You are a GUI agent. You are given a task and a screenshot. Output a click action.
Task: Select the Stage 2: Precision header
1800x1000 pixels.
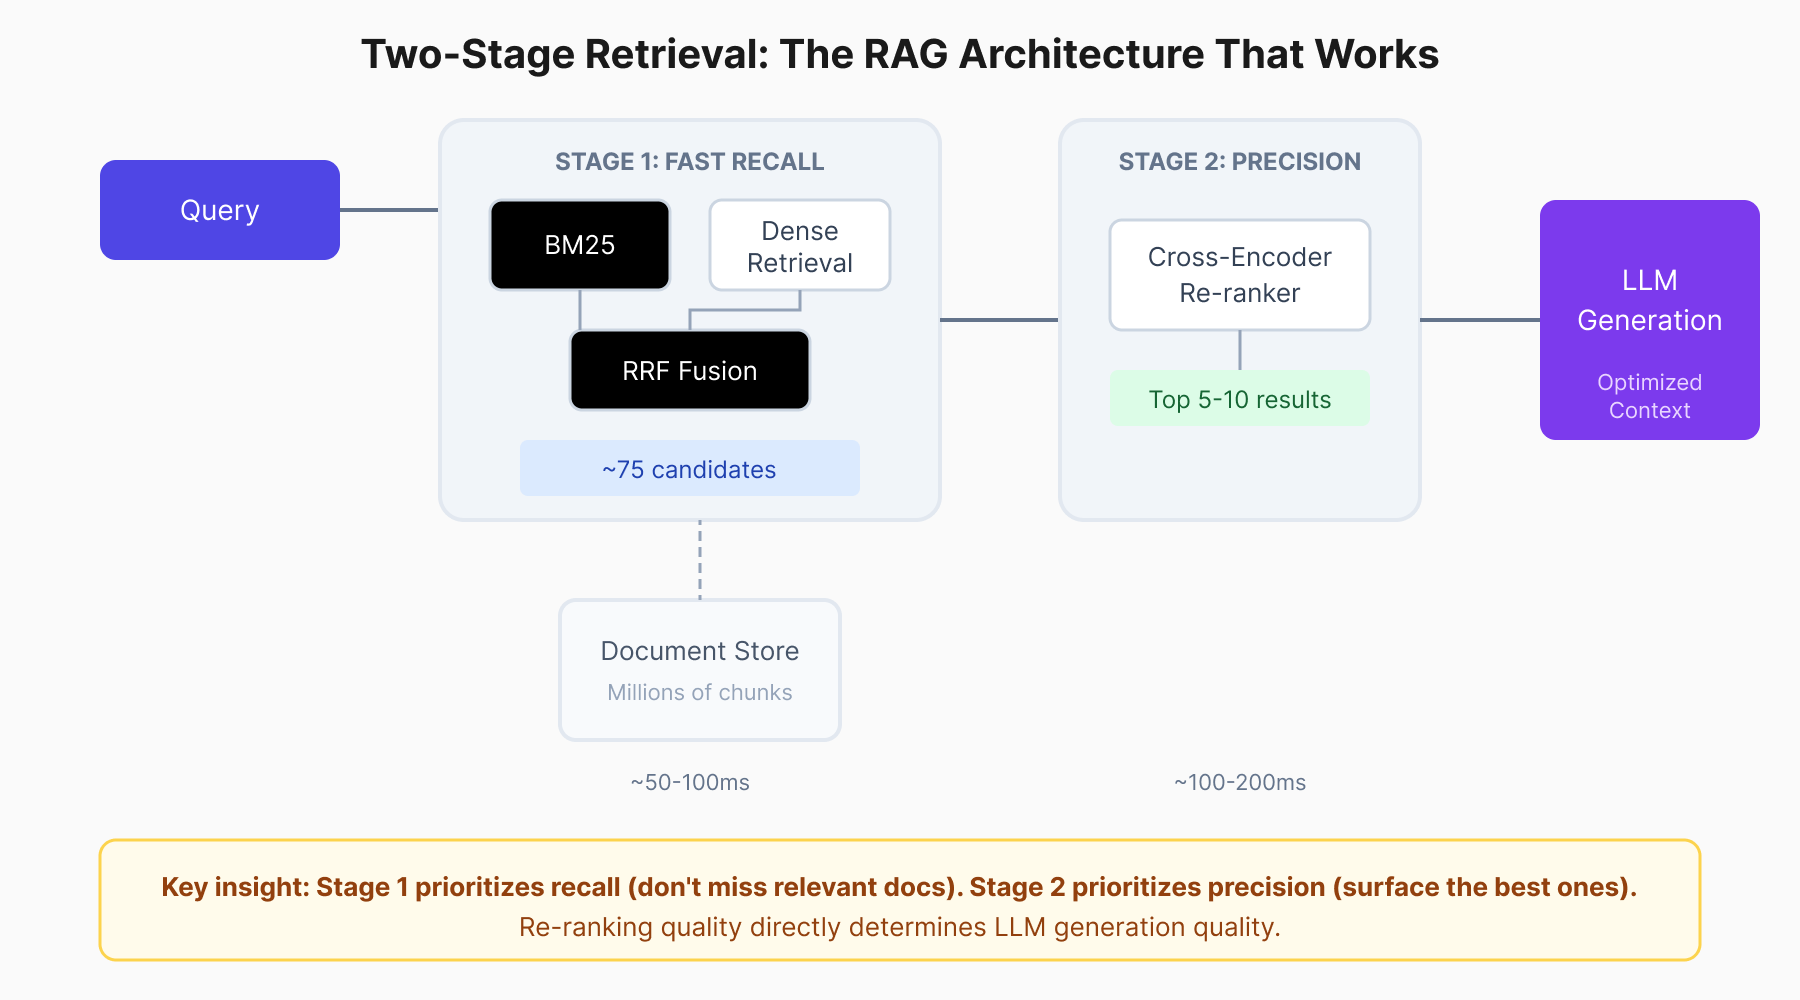click(1239, 160)
